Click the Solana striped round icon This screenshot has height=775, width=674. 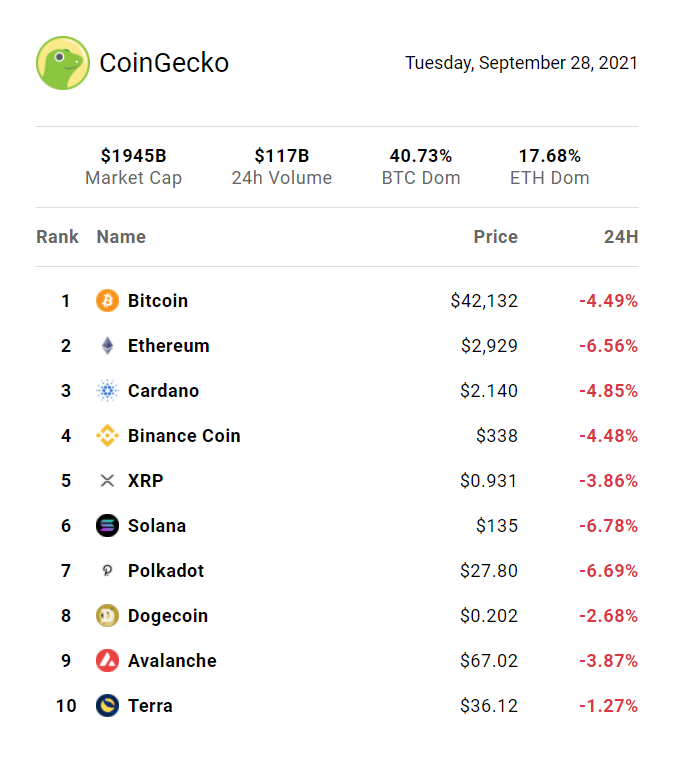(x=107, y=526)
